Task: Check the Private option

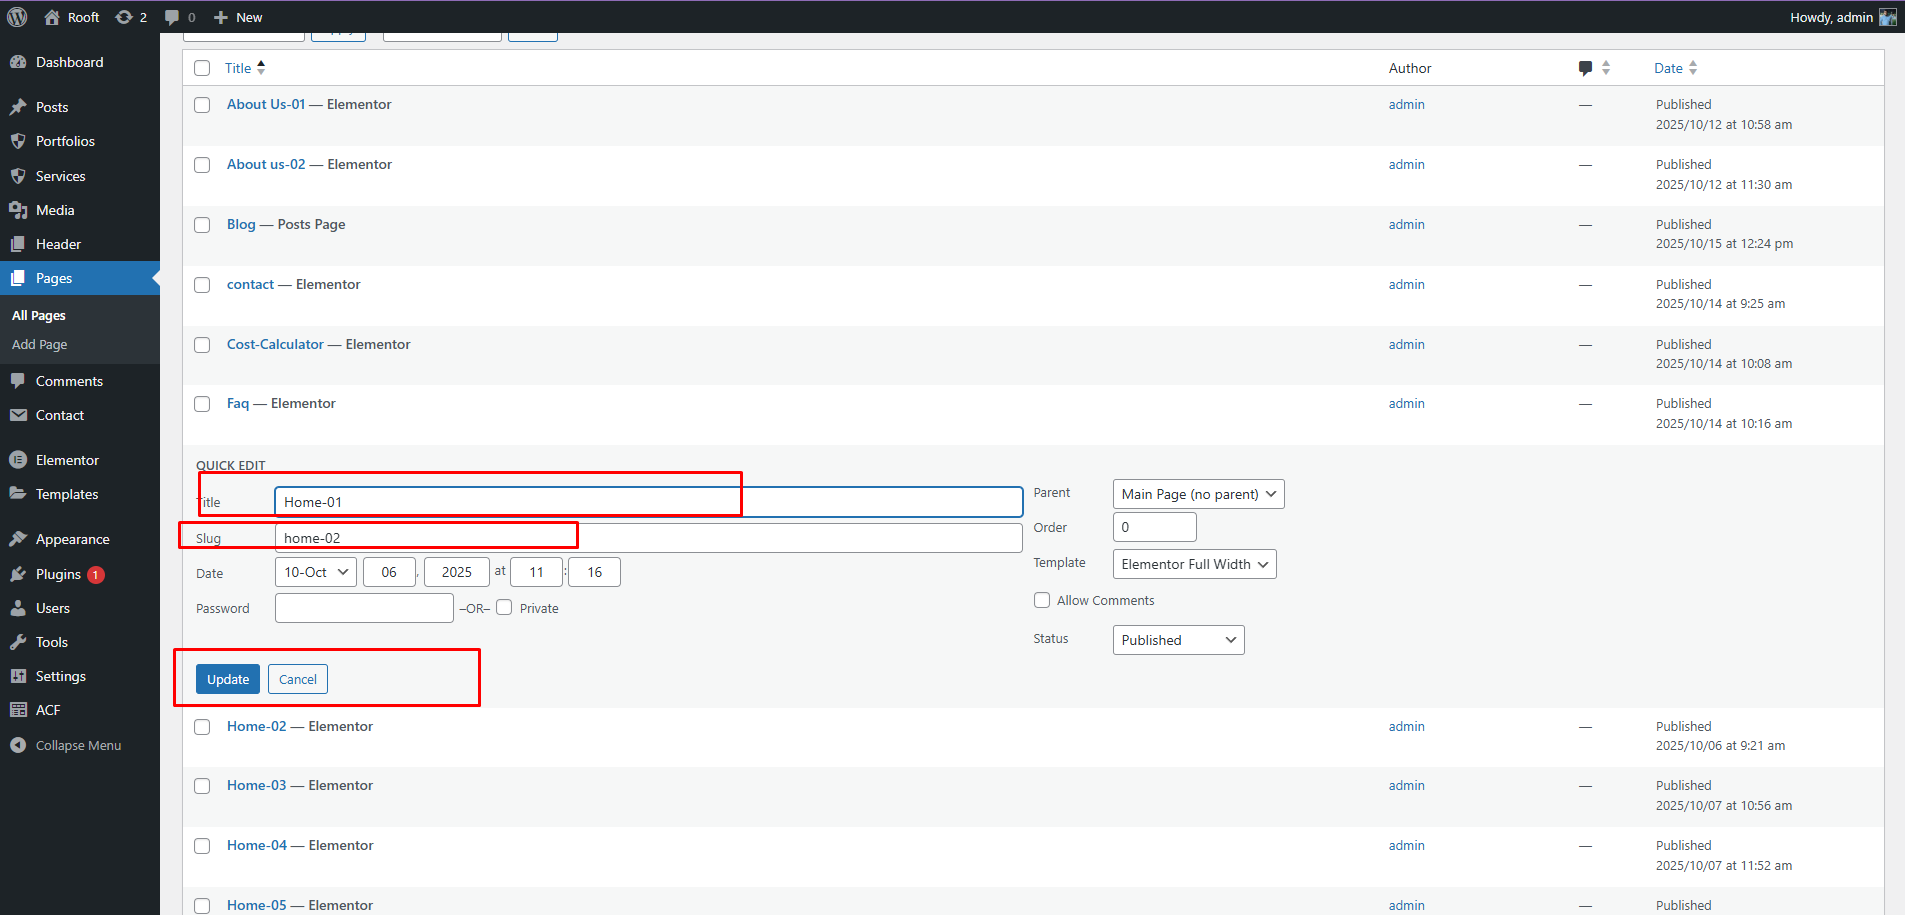Action: tap(504, 607)
